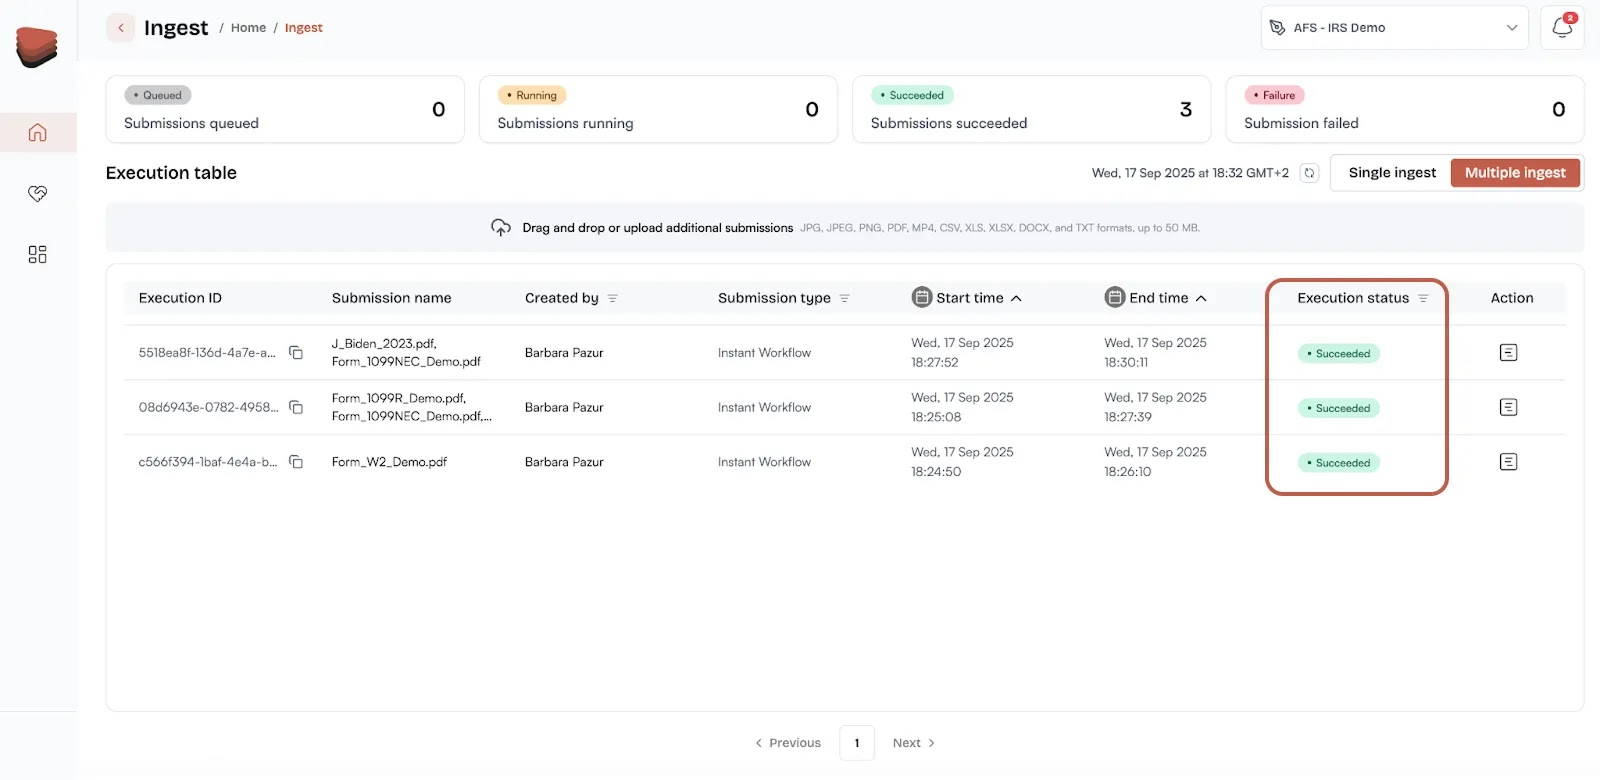Go to Previous page
Viewport: 1600px width, 780px height.
(x=788, y=743)
